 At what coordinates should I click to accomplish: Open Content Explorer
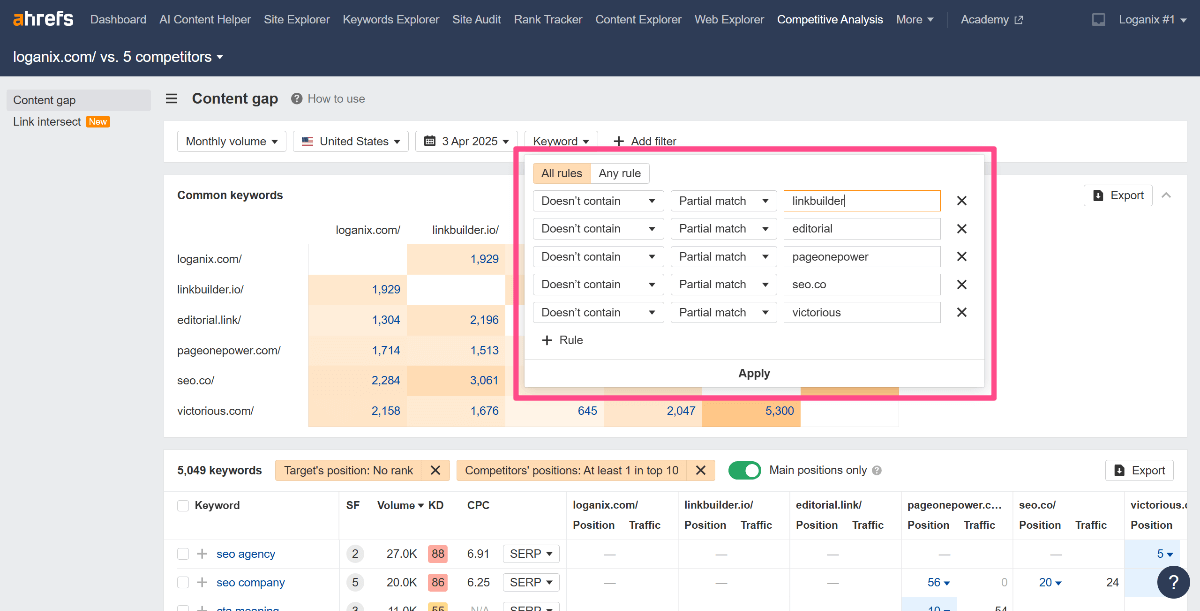pyautogui.click(x=638, y=19)
